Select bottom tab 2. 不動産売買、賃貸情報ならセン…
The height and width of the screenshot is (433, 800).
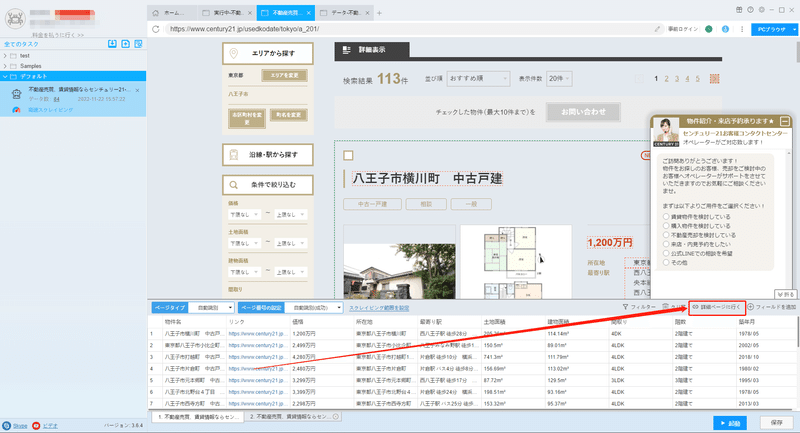(293, 417)
